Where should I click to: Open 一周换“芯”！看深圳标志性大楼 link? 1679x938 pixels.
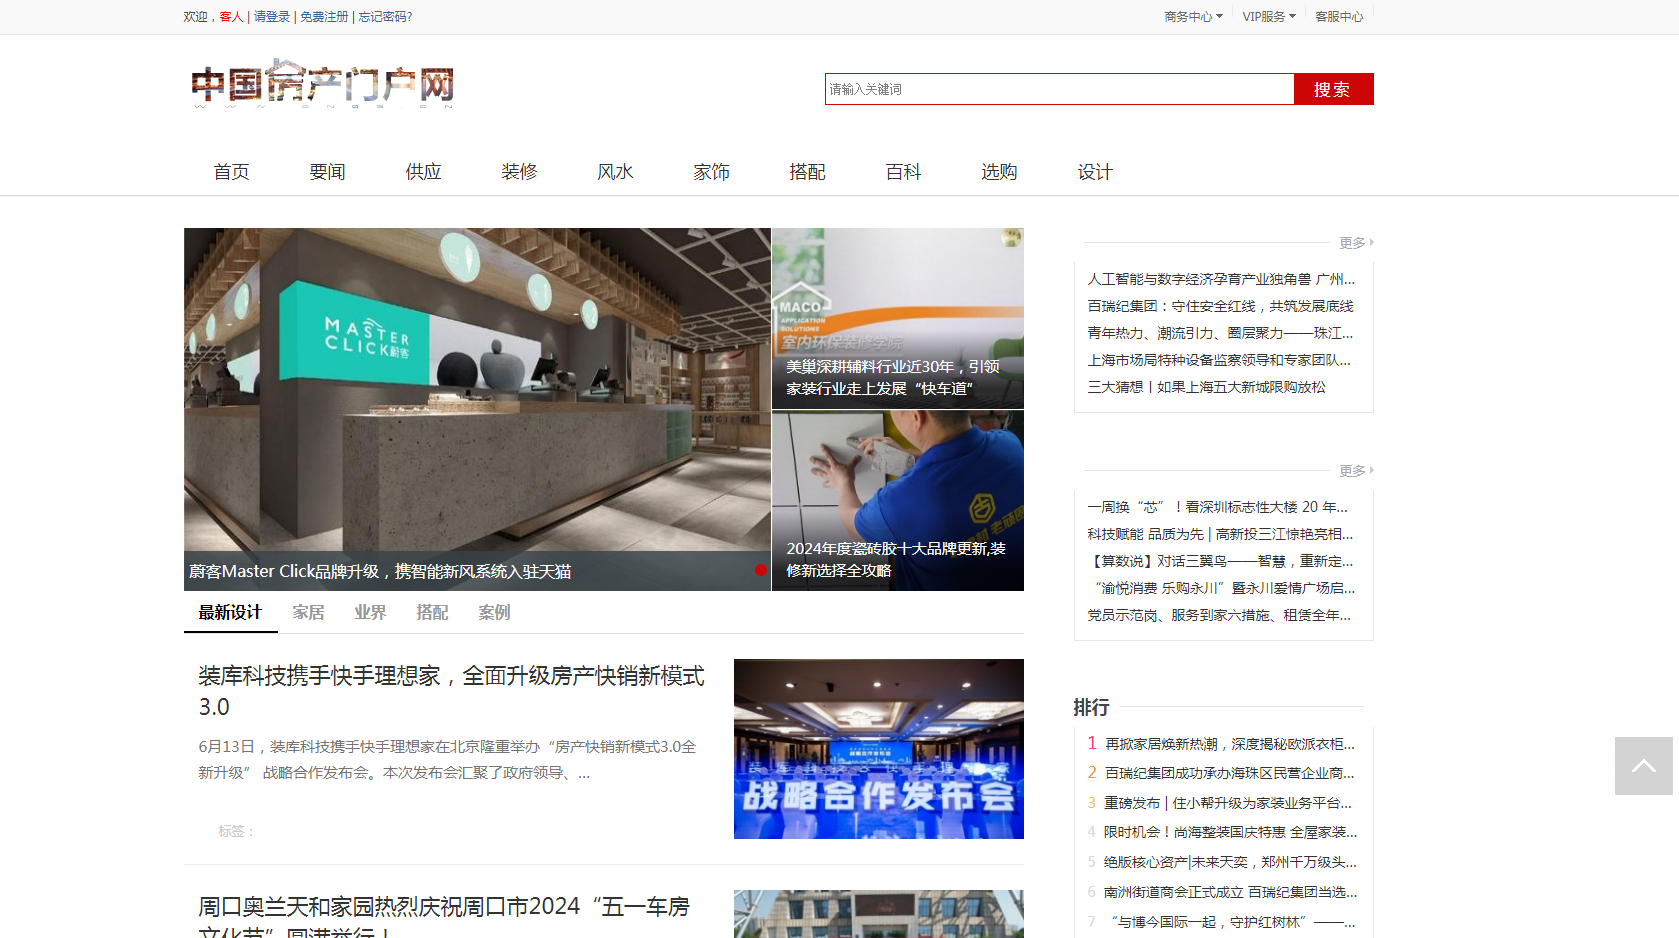click(1217, 507)
